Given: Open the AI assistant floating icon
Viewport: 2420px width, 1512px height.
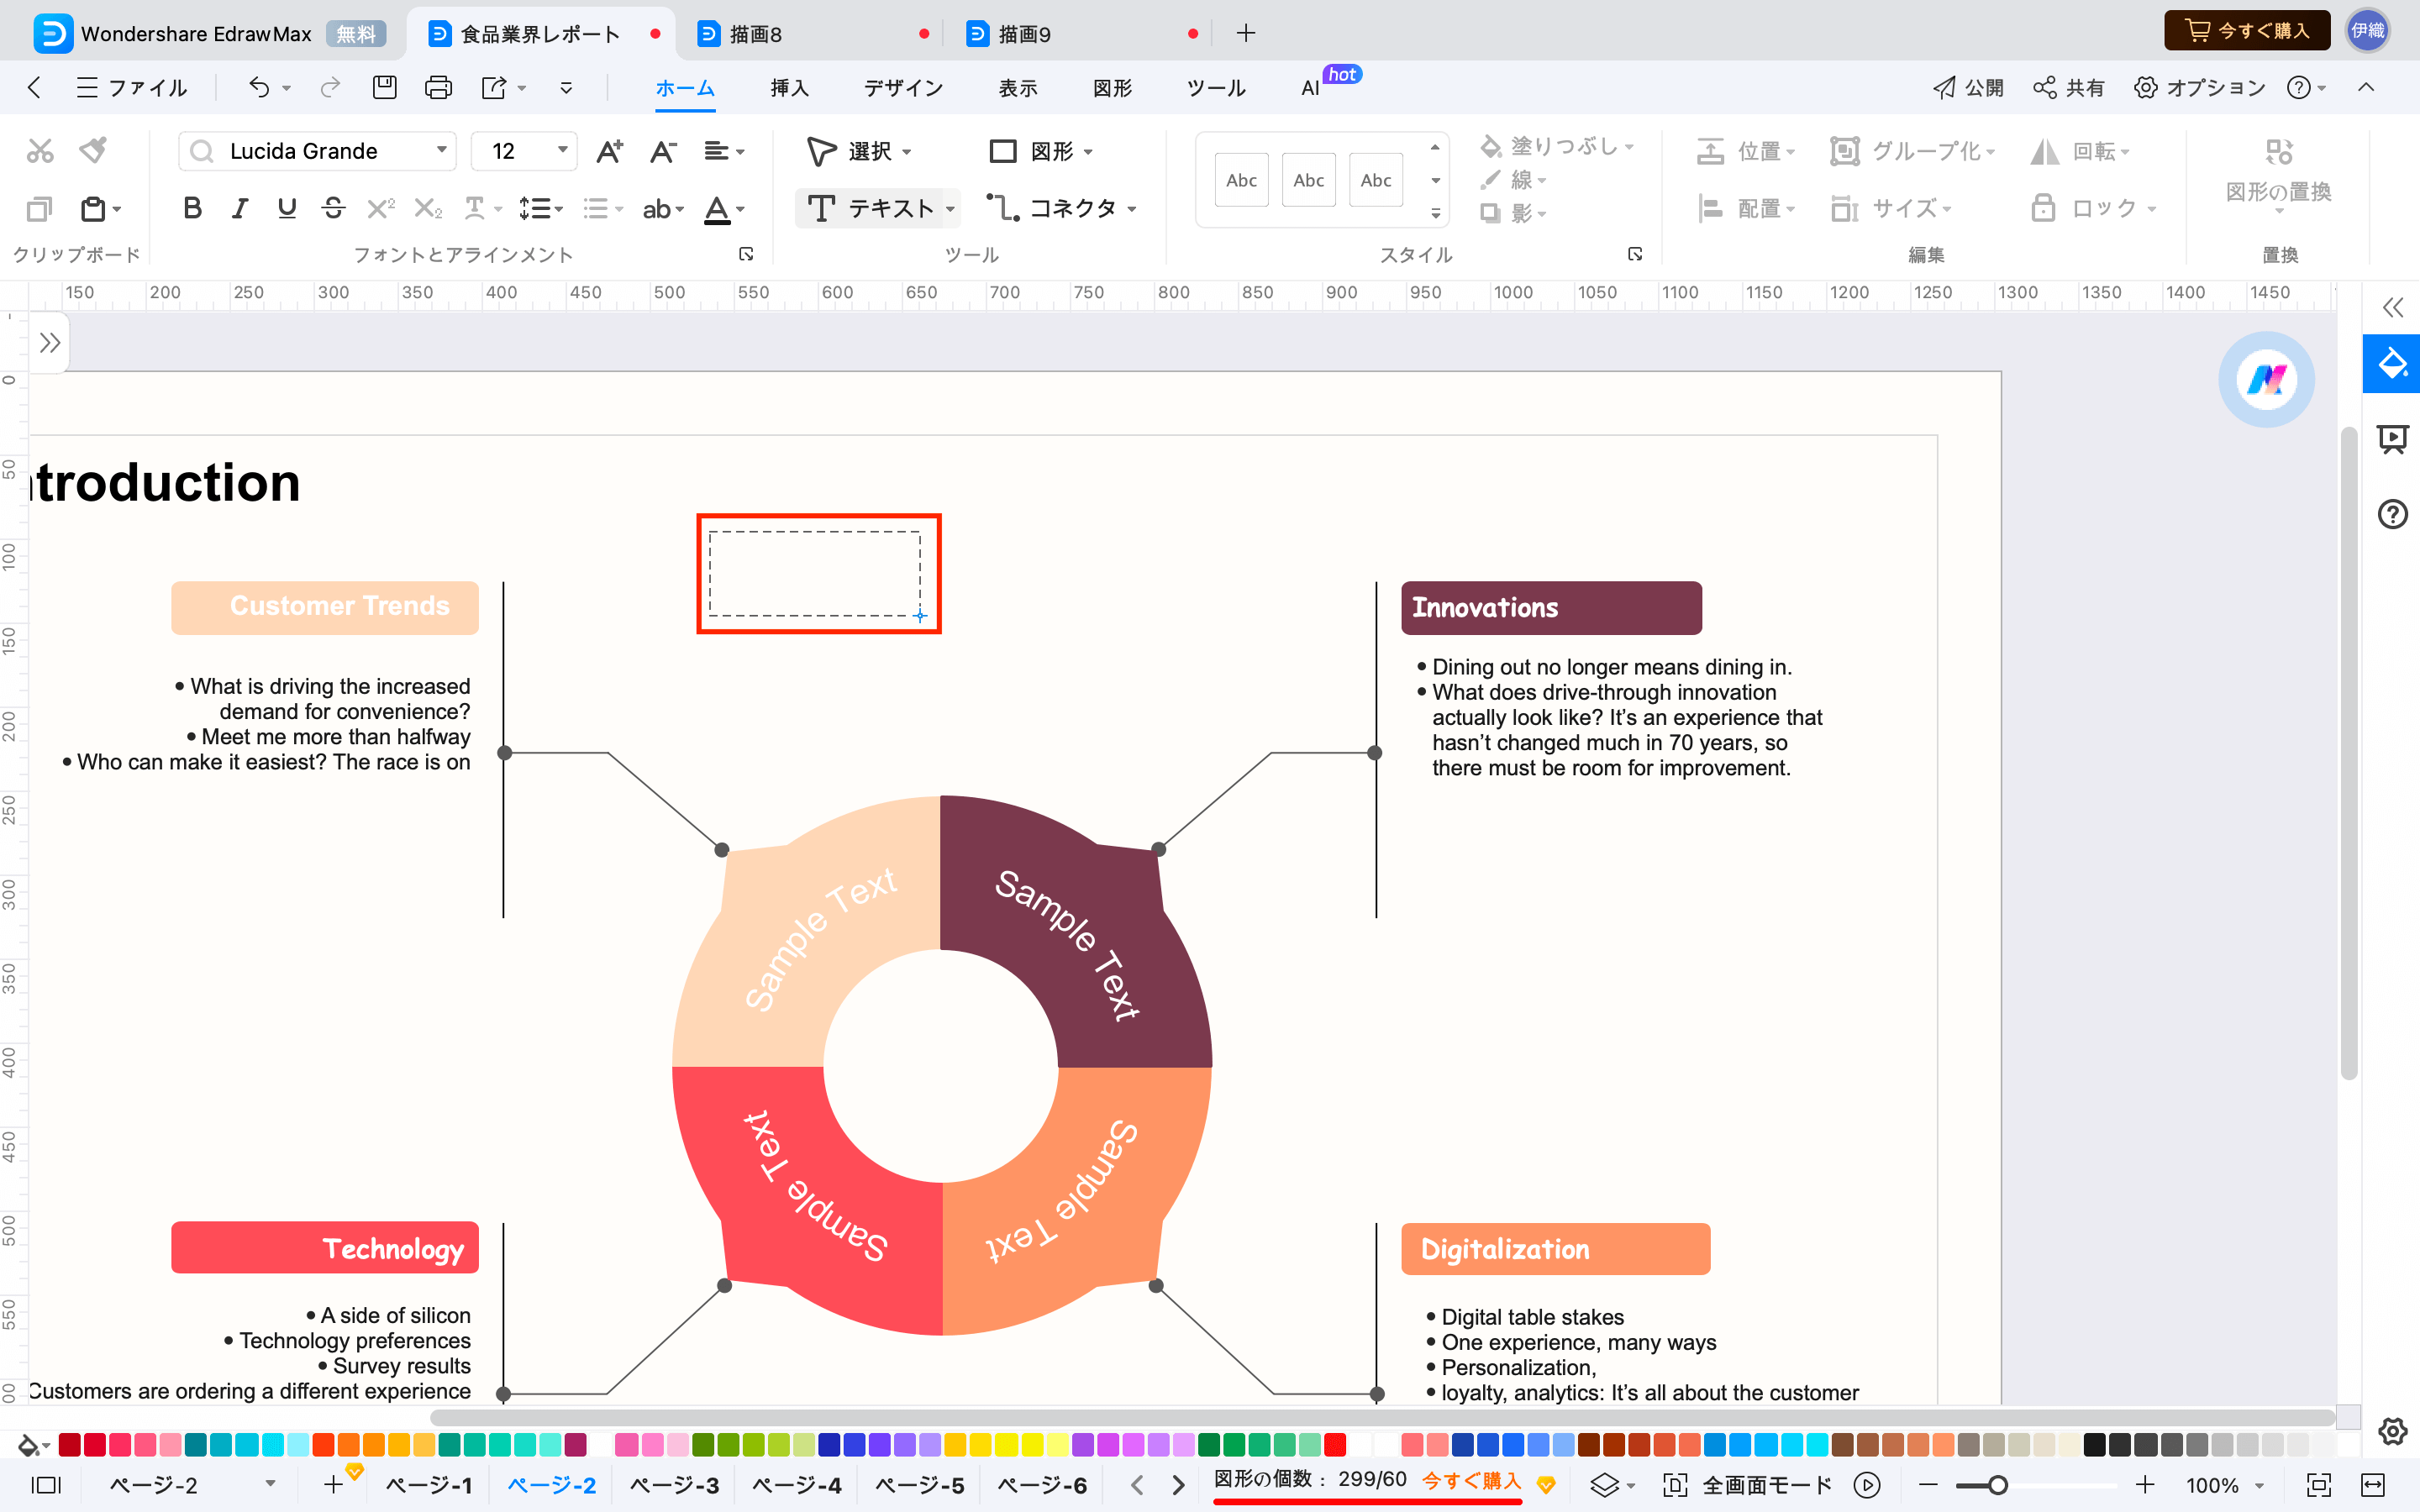Looking at the screenshot, I should pos(2266,379).
